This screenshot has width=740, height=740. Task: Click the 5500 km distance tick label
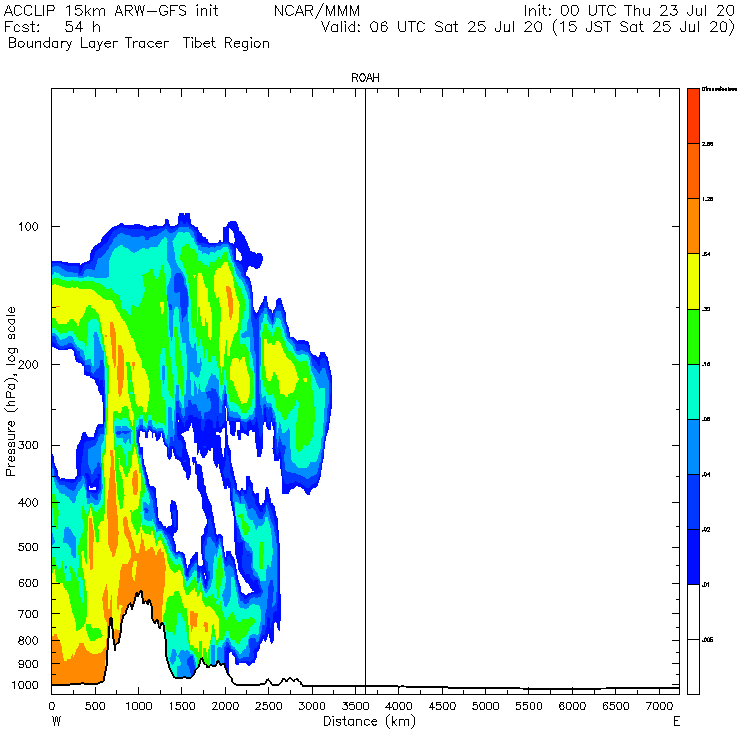click(529, 706)
